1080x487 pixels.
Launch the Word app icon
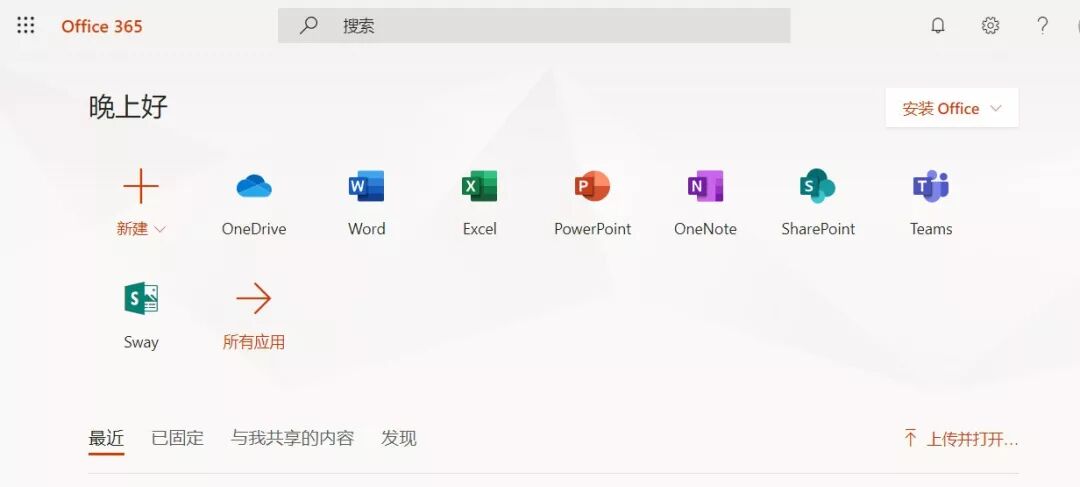coord(366,186)
